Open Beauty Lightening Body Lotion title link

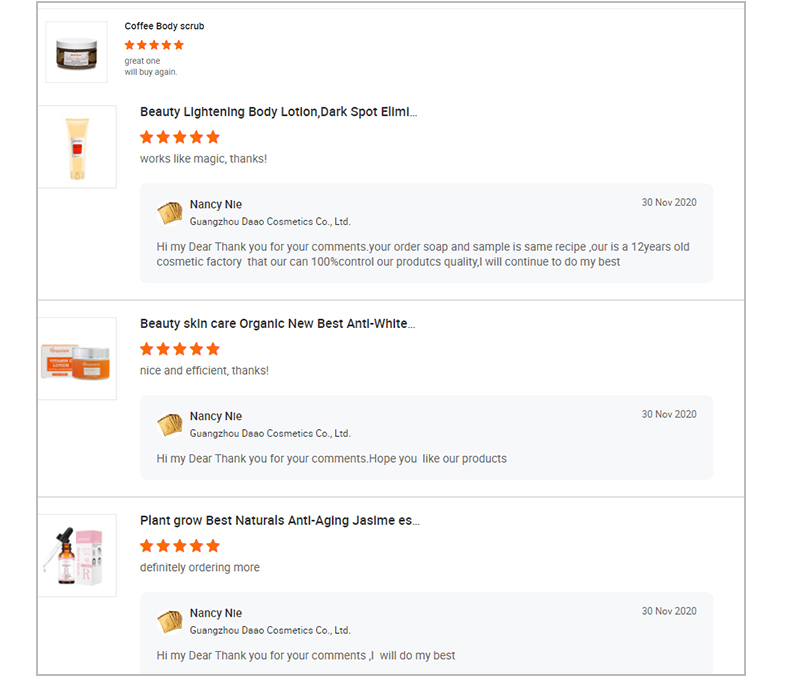279,112
